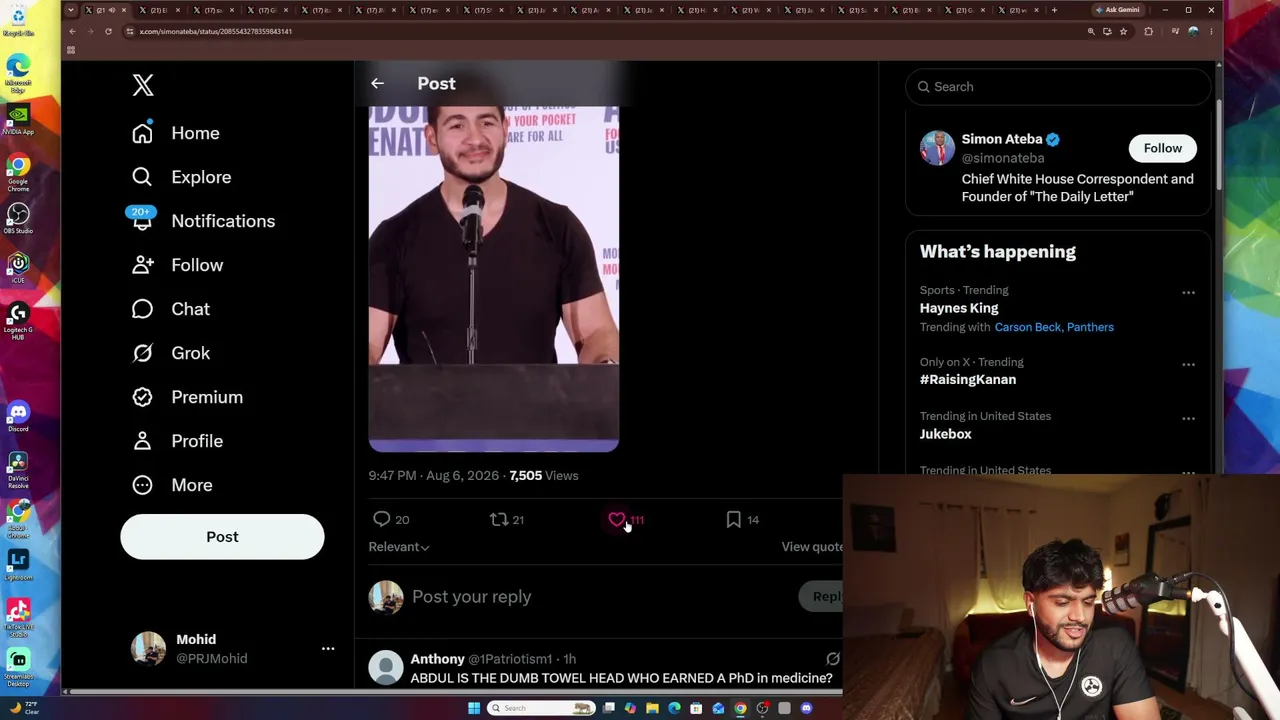Open the Chrome tab search dropdown
Image resolution: width=1280 pixels, height=720 pixels.
[x=70, y=10]
